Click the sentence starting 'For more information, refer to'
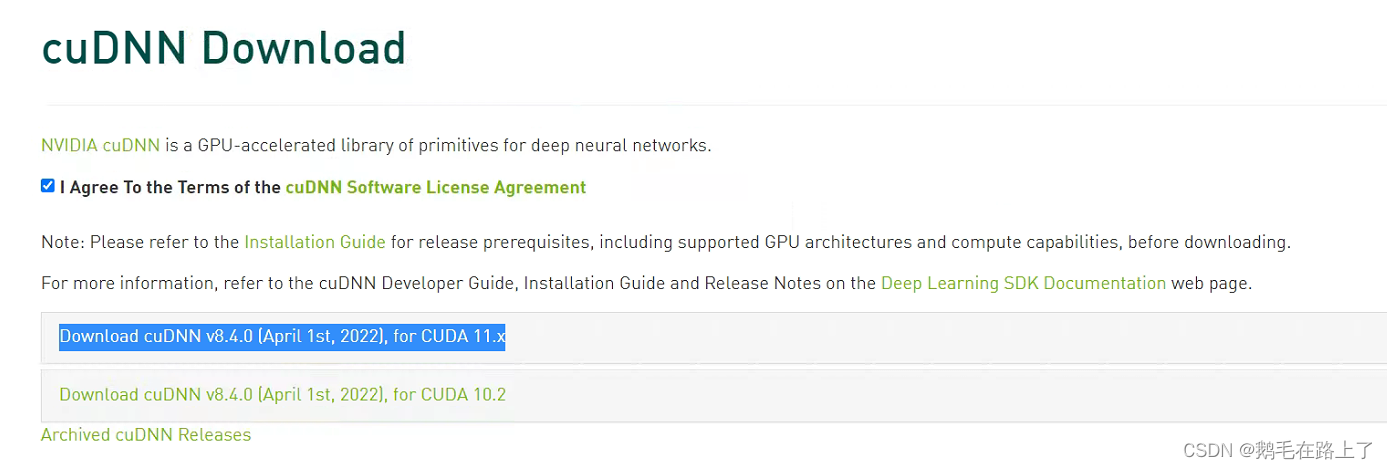 click(646, 283)
